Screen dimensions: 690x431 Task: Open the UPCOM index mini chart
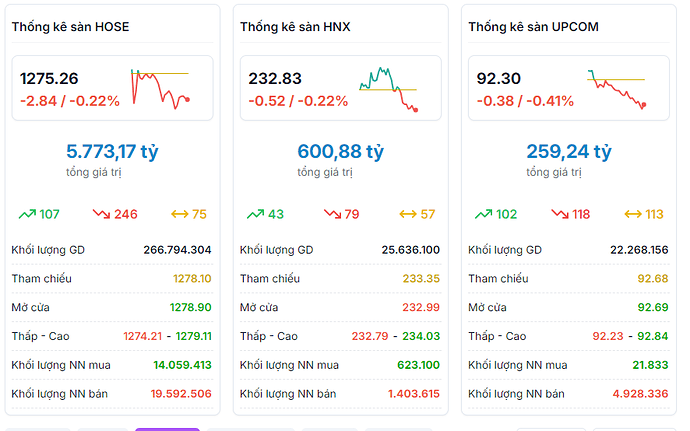pyautogui.click(x=617, y=88)
